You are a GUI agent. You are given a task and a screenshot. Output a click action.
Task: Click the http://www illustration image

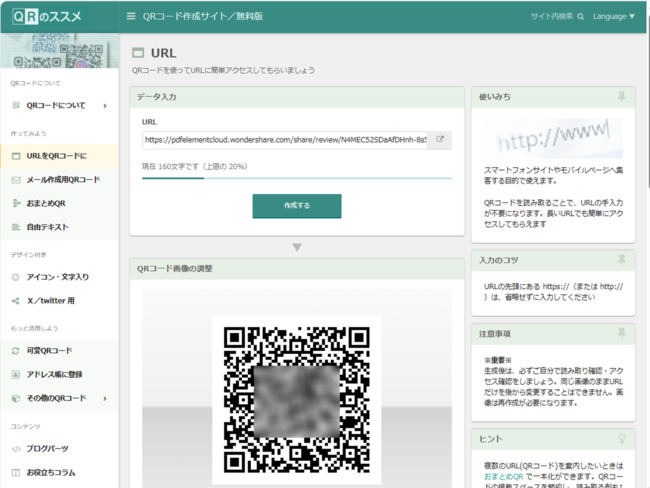pos(553,138)
